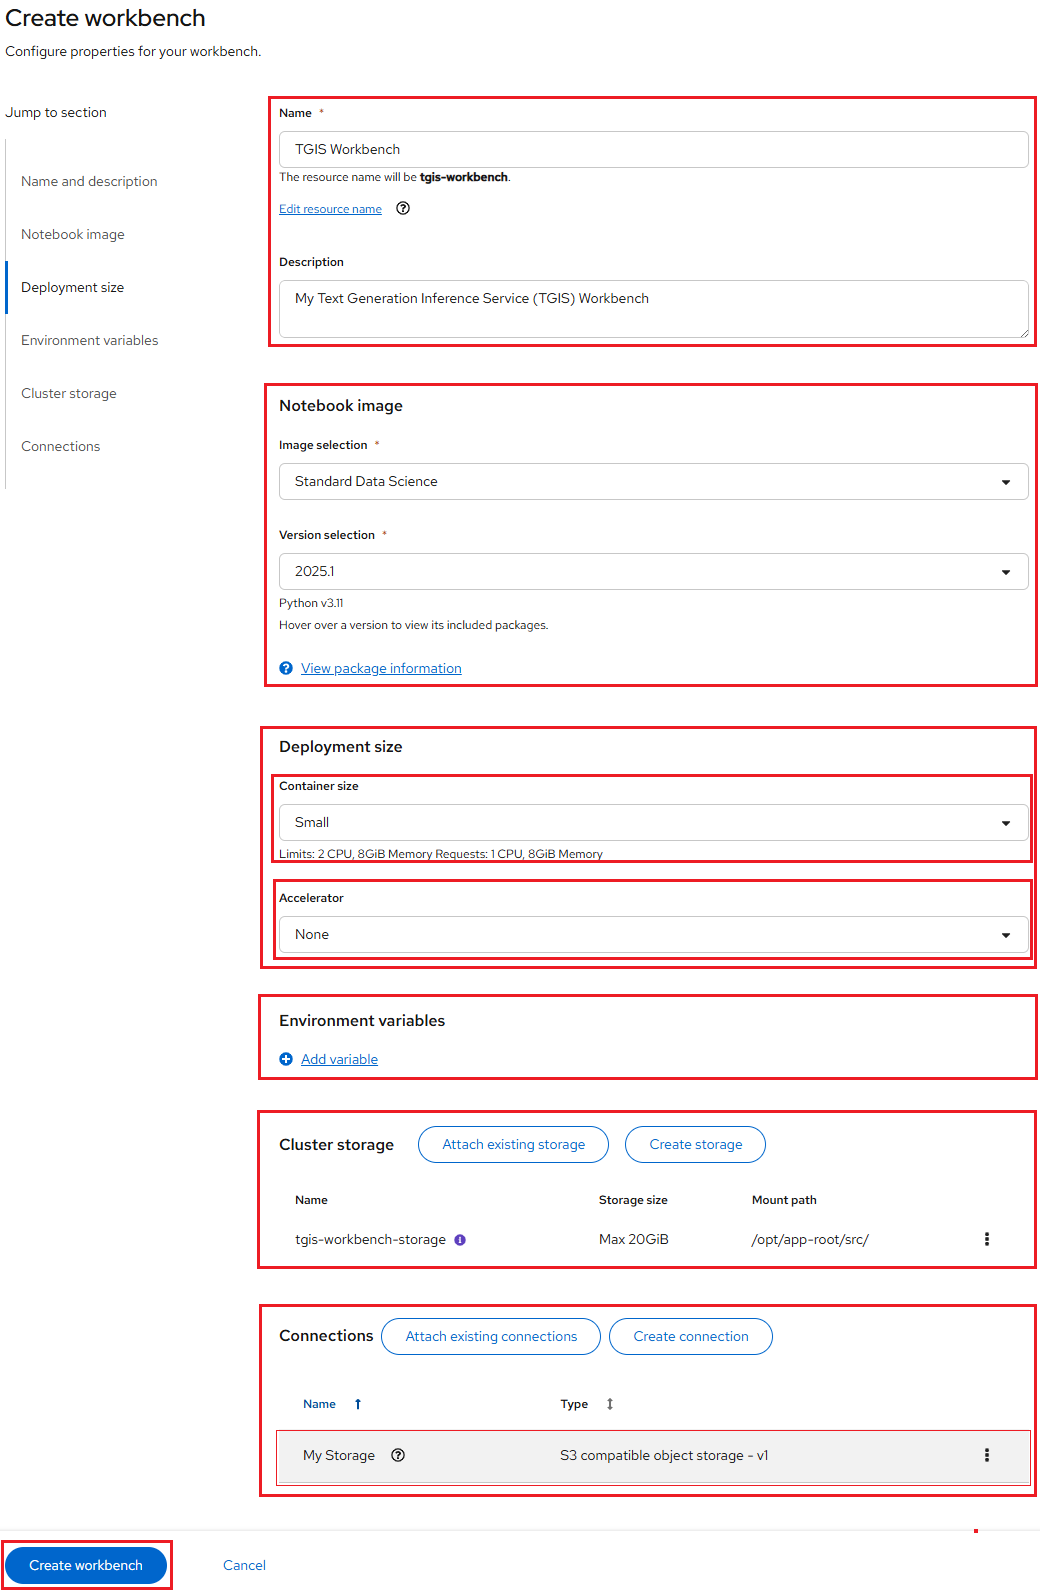Screen dimensions: 1040x1594
Task: Jump to Environment variables section
Action: point(90,341)
